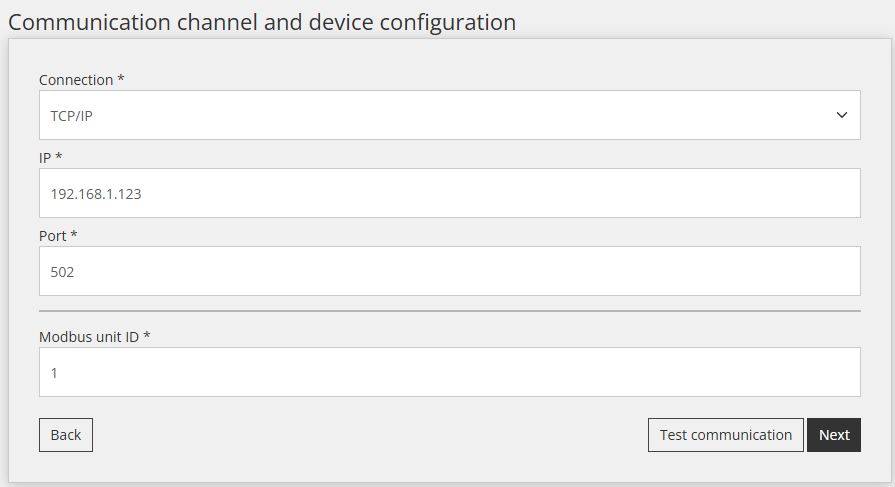895x487 pixels.
Task: Proceed with the Next button
Action: click(x=833, y=435)
